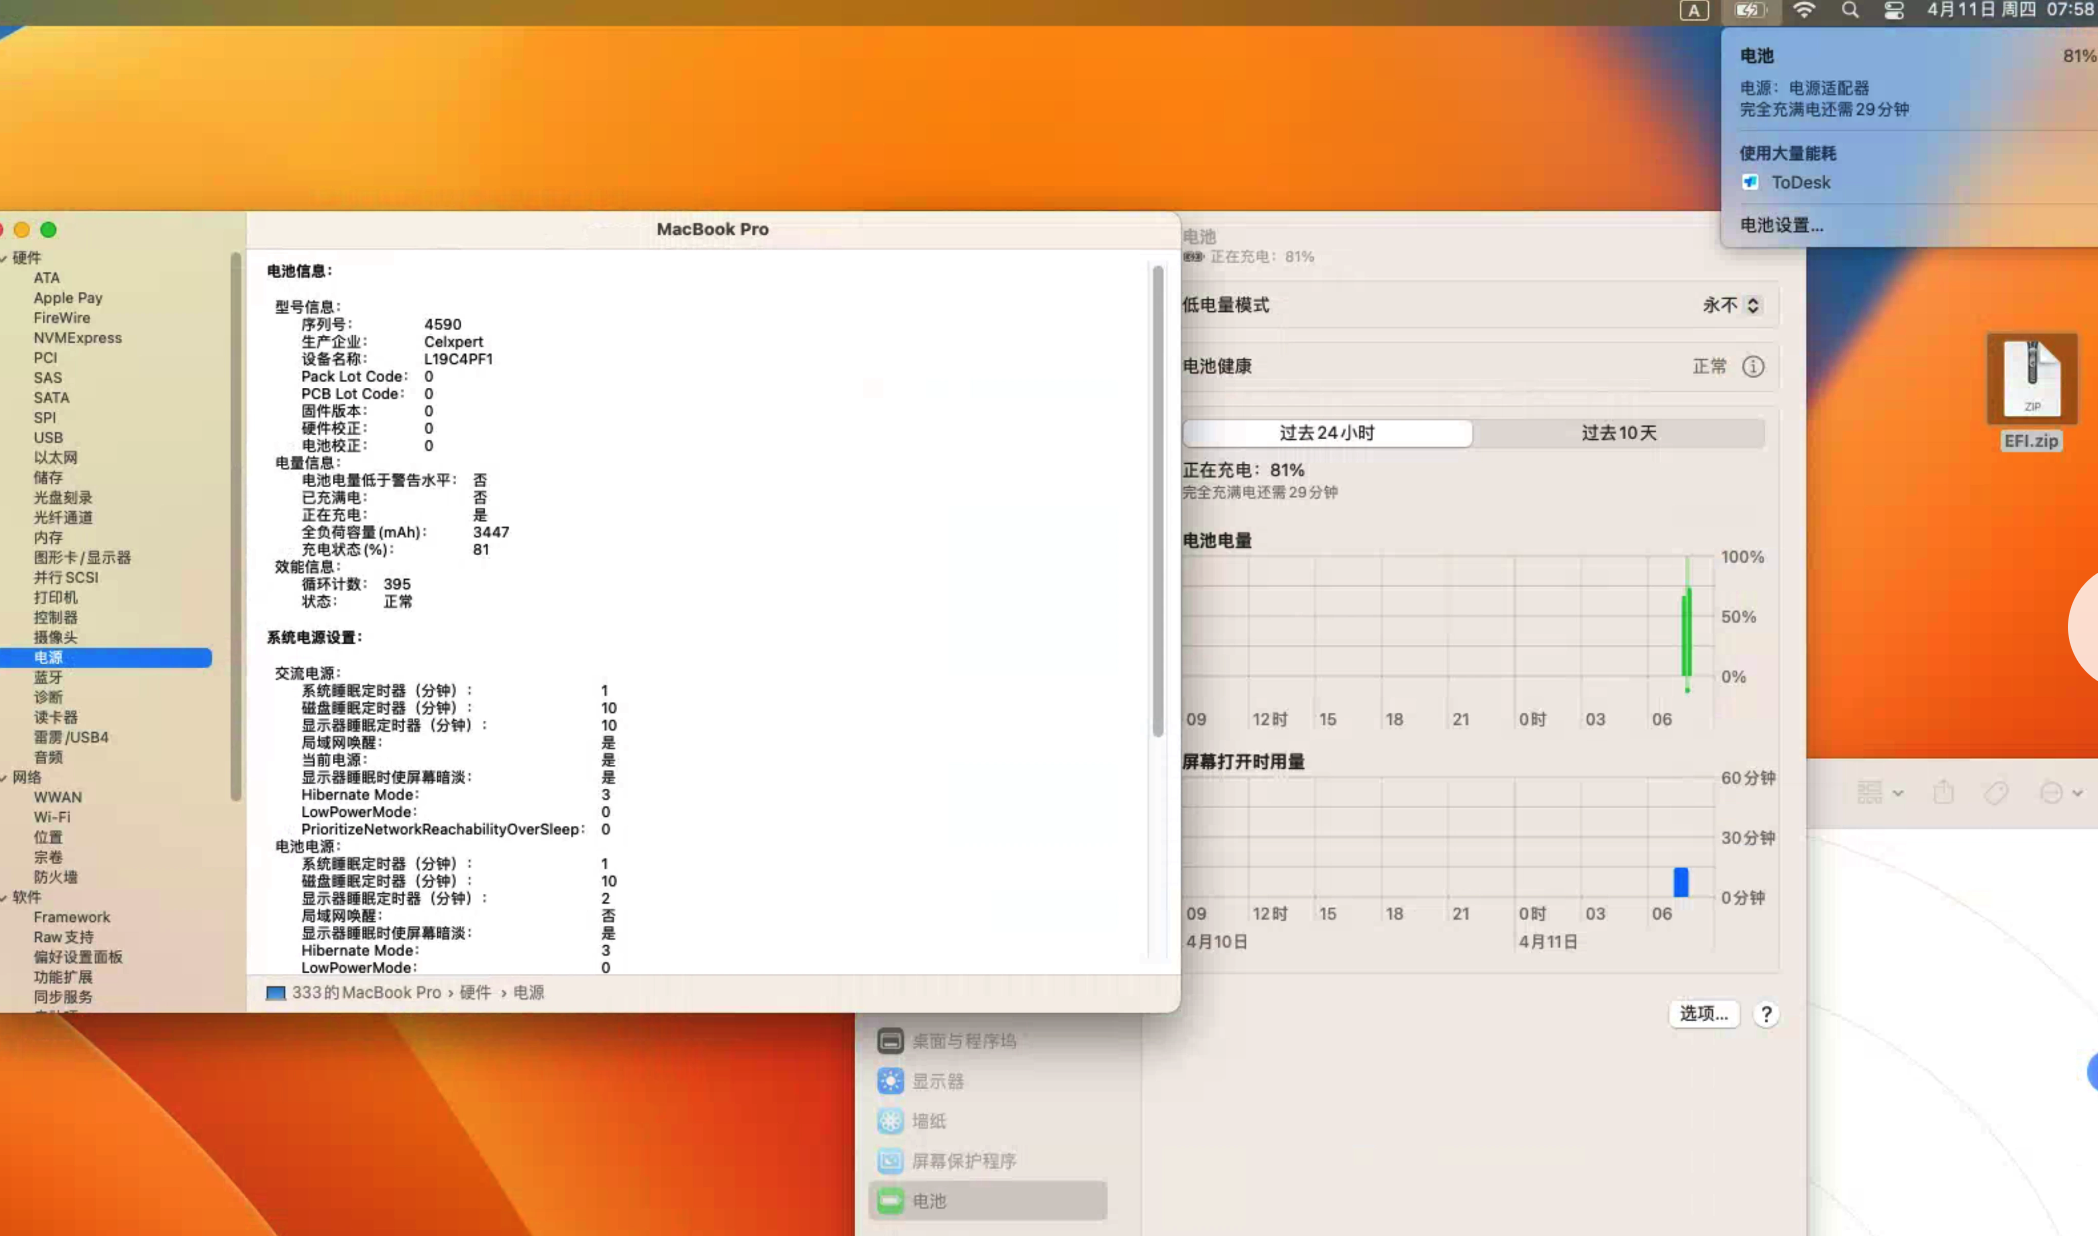
Task: Switch battery history to 过去10天
Action: 1618,432
